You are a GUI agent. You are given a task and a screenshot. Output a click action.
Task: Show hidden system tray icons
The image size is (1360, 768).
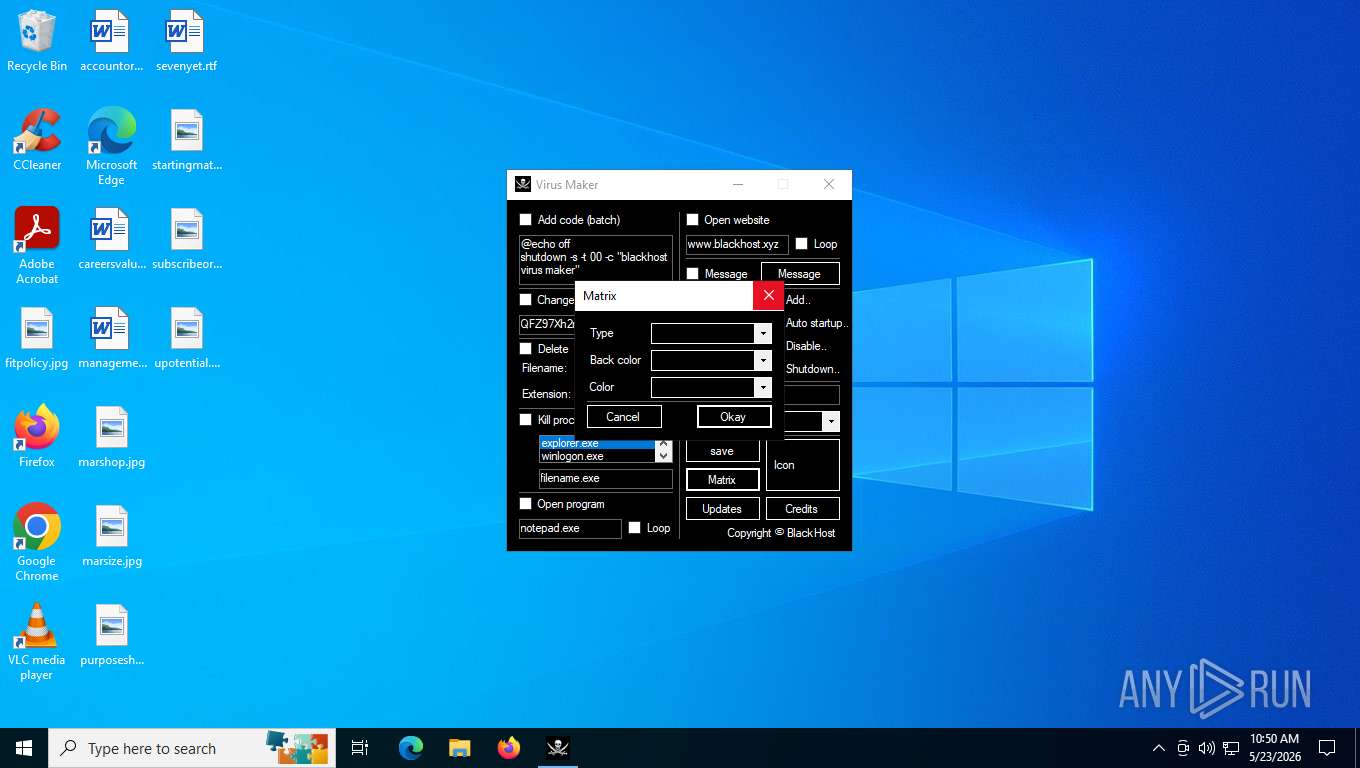(1159, 748)
